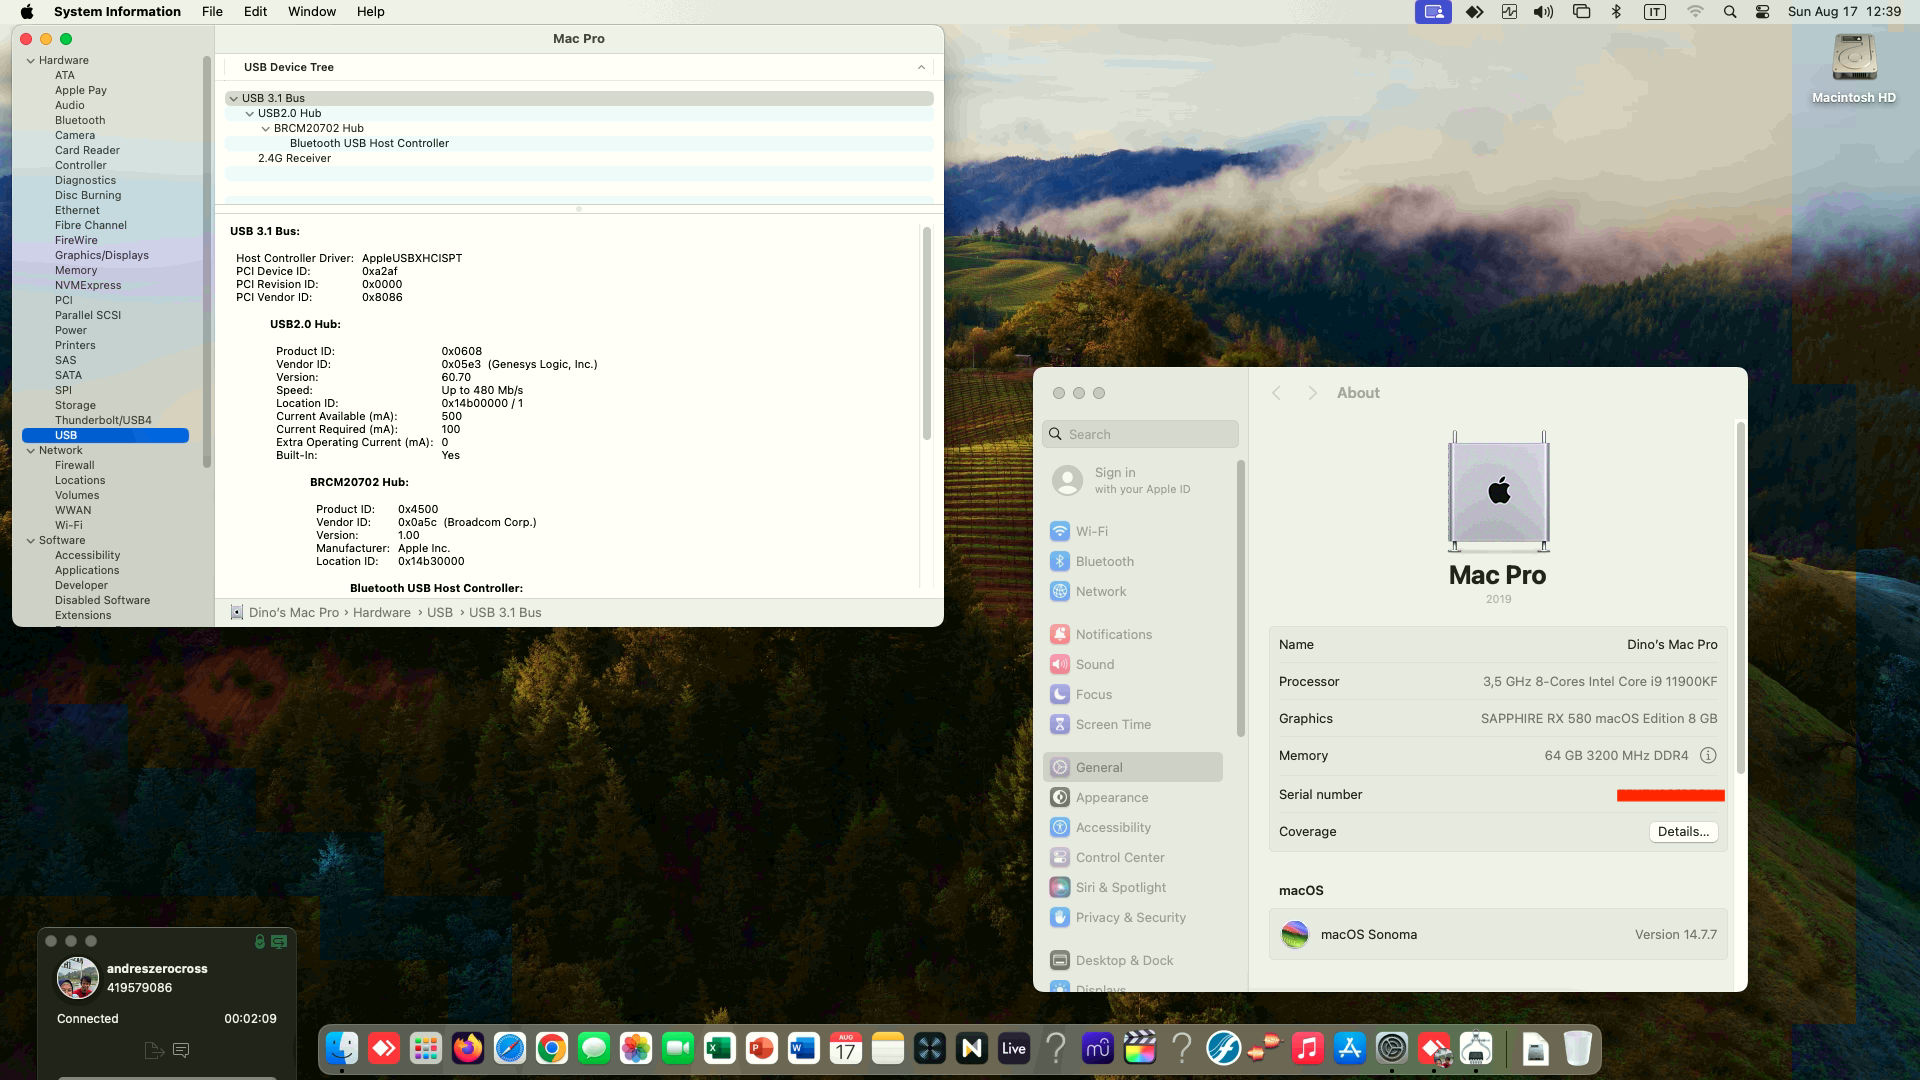The height and width of the screenshot is (1080, 1920).
Task: Open the Edit menu
Action: click(x=255, y=12)
